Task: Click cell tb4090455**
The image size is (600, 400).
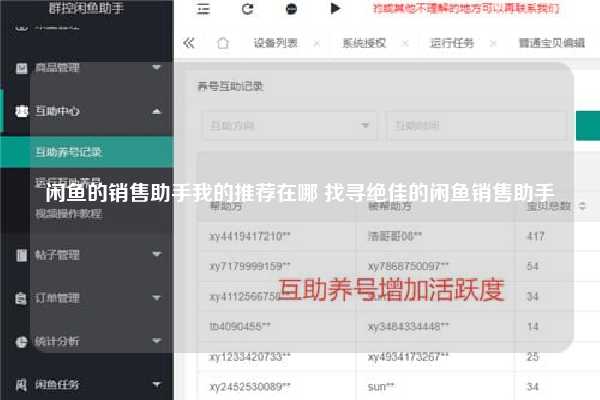Action: tap(240, 326)
